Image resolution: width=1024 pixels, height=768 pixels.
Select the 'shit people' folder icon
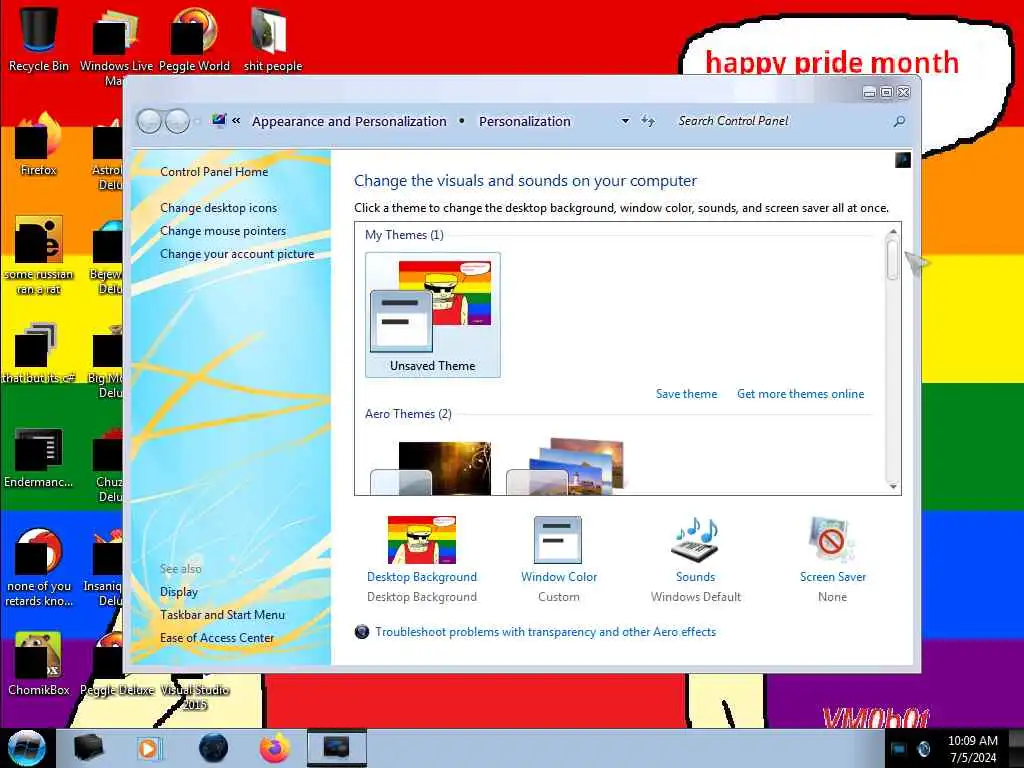pos(272,39)
